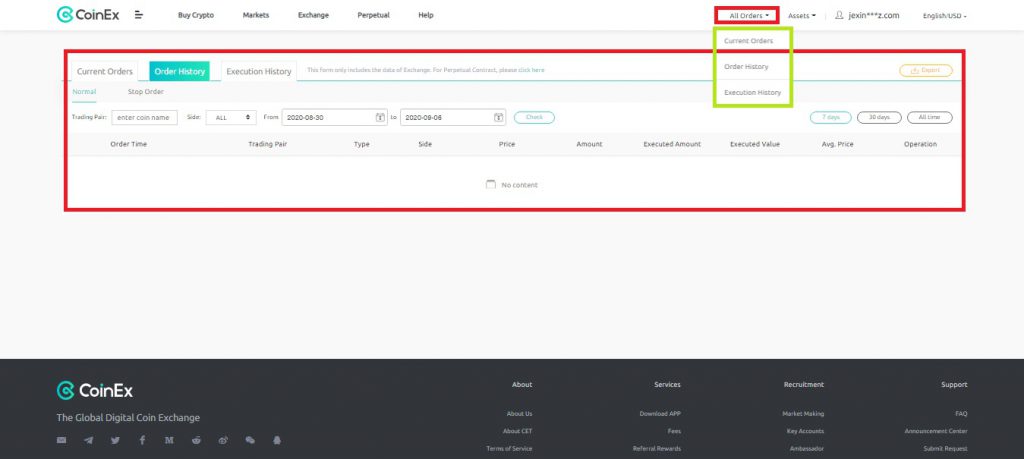Click the From date field 2020-08-30
Viewport: 1024px width, 459px height.
334,118
